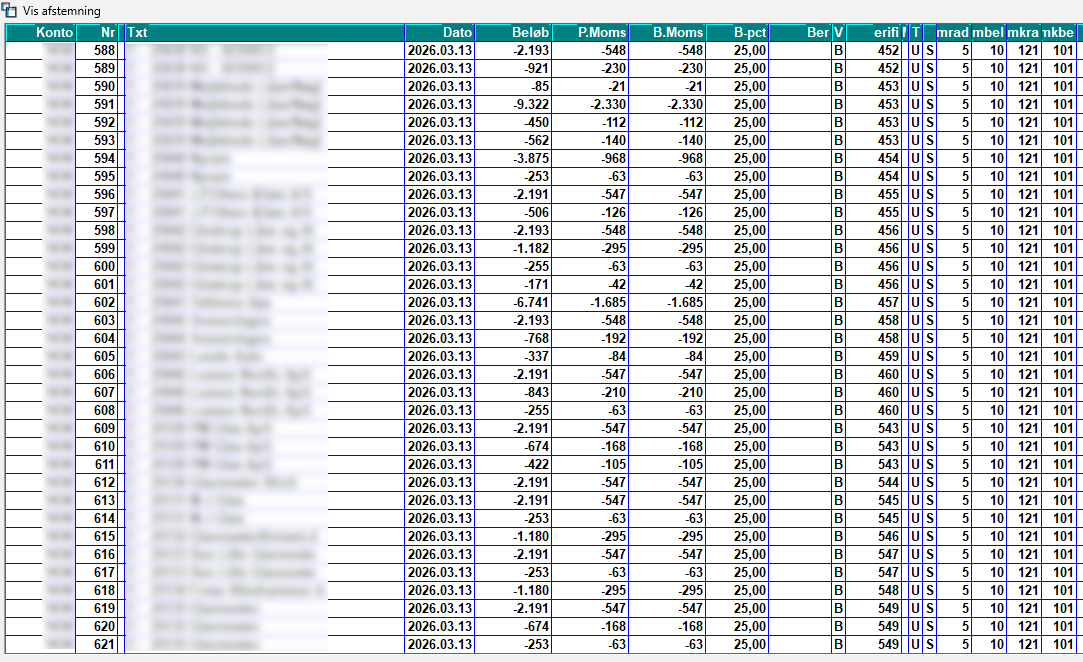Click Beløb value -85 in row 590
Viewport: 1083px width, 662px height.
(x=540, y=86)
